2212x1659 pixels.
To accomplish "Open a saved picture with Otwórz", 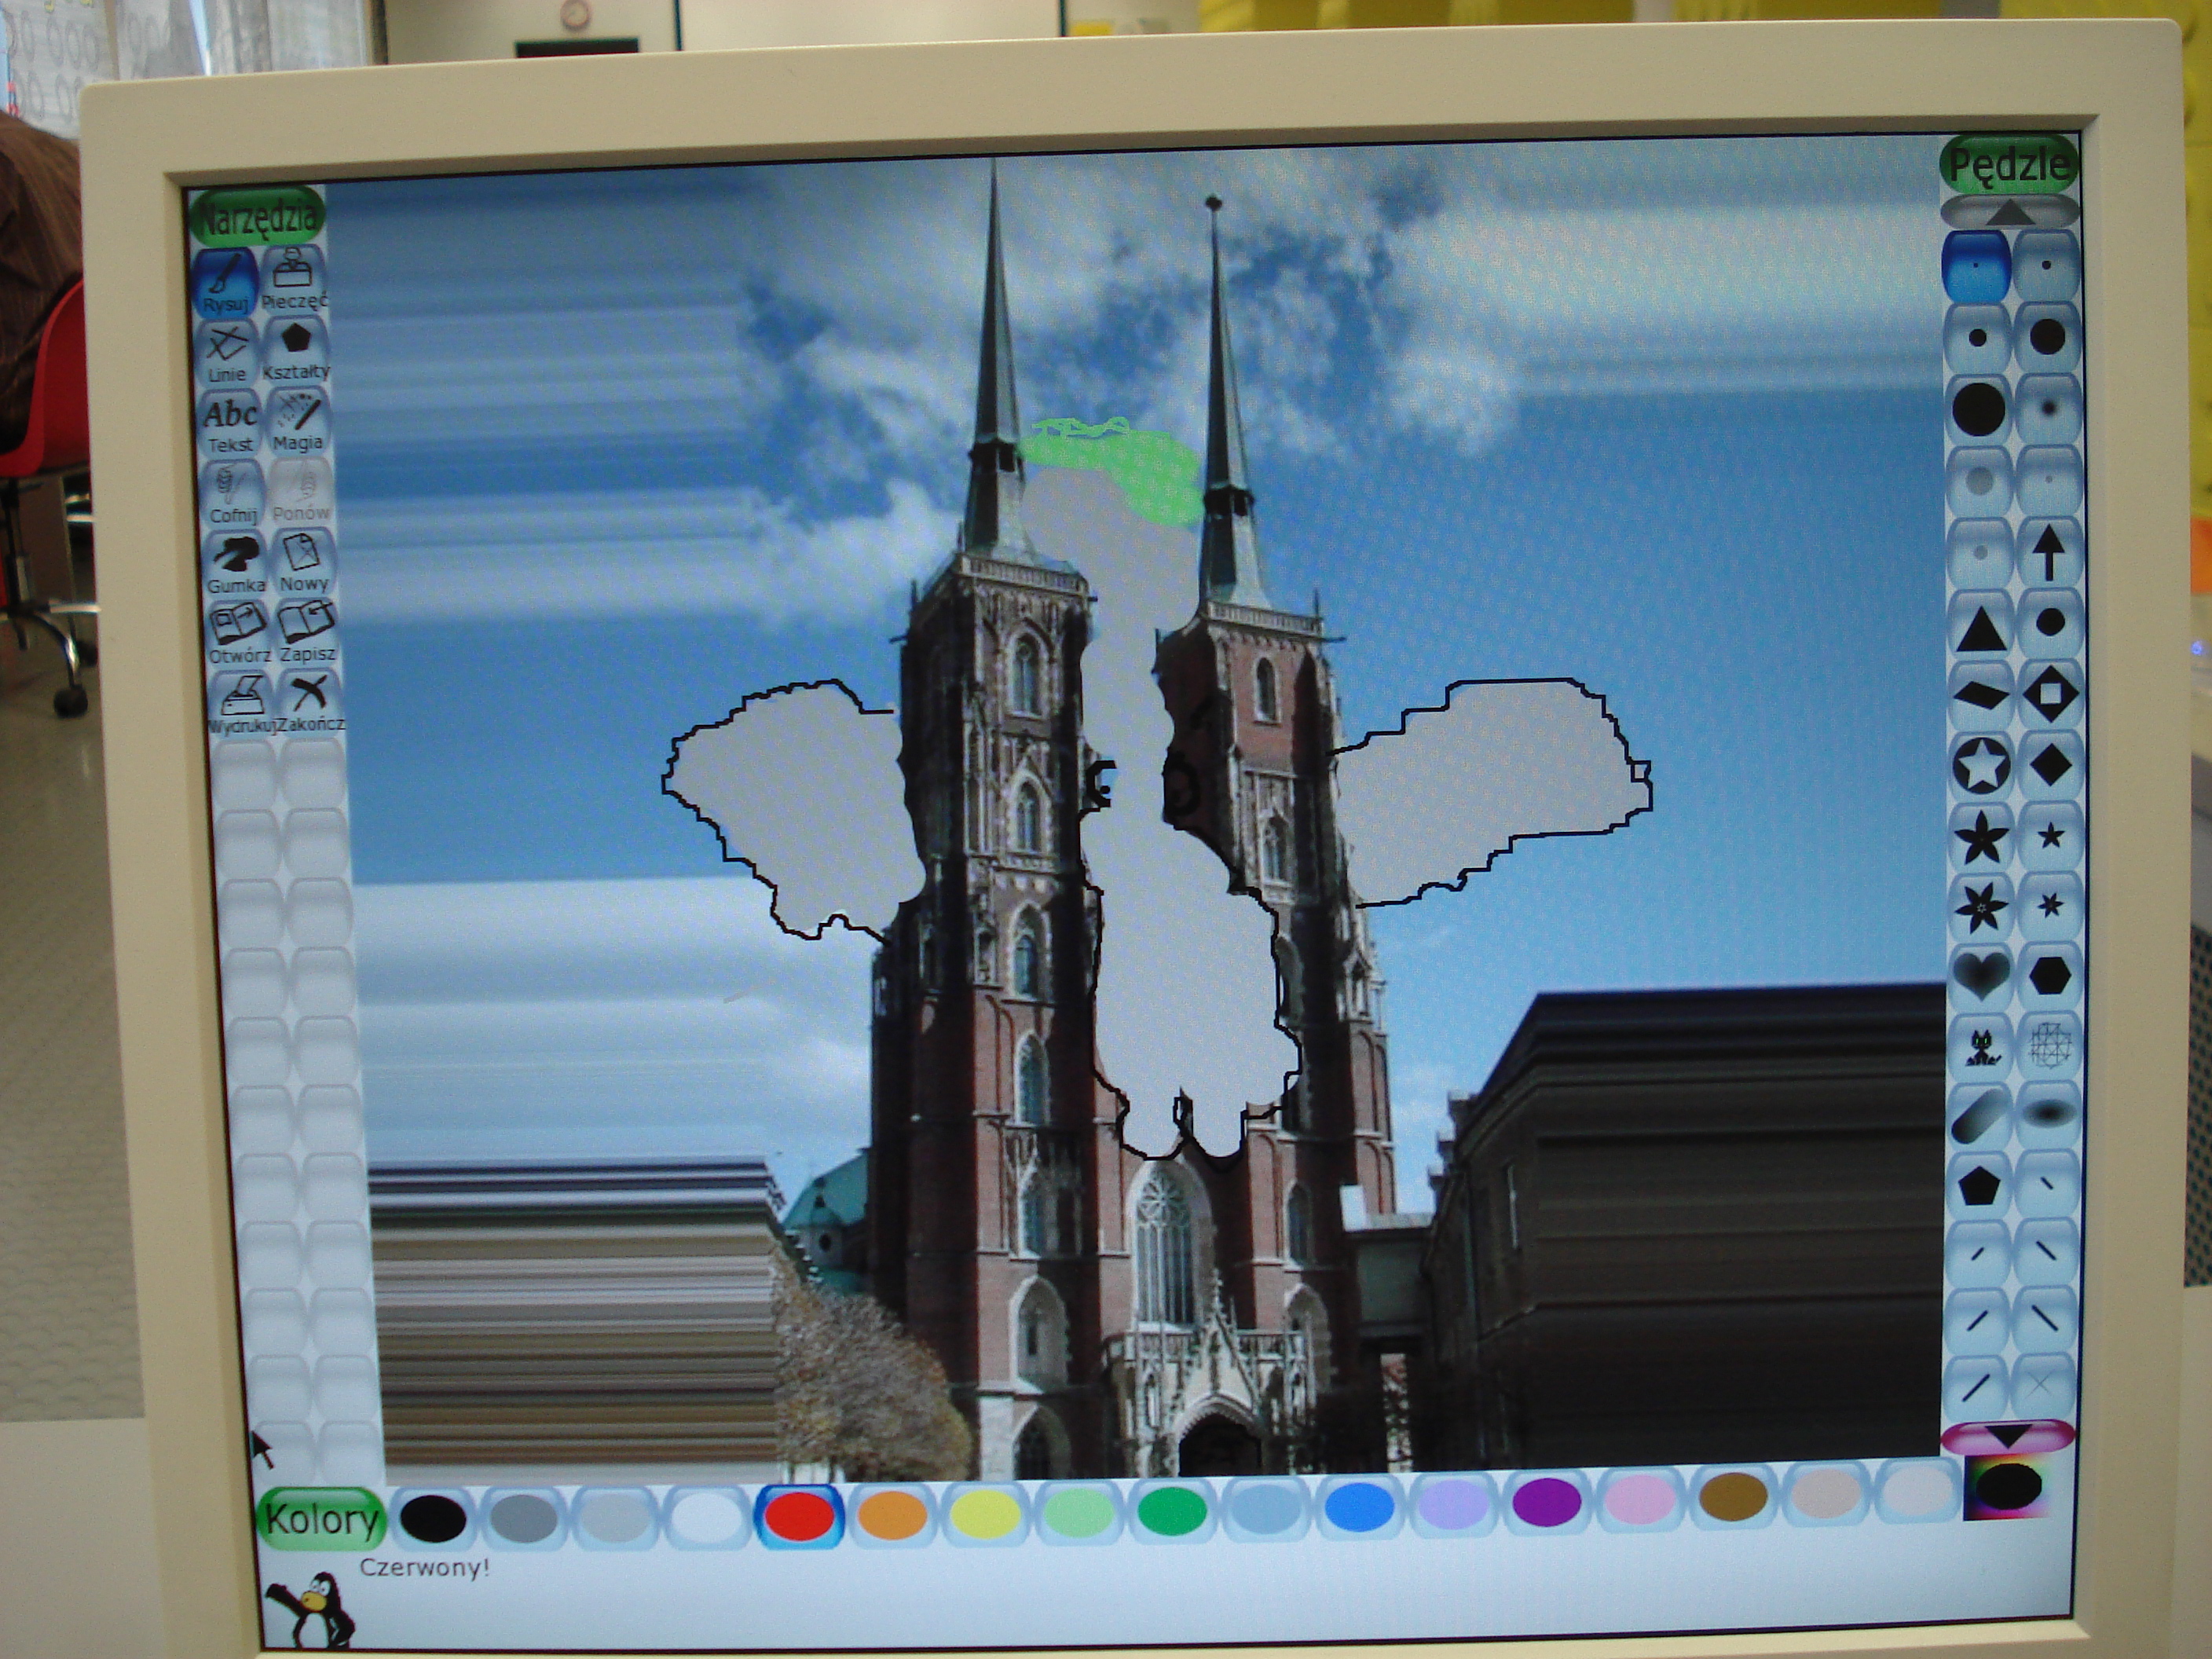I will tap(238, 632).
